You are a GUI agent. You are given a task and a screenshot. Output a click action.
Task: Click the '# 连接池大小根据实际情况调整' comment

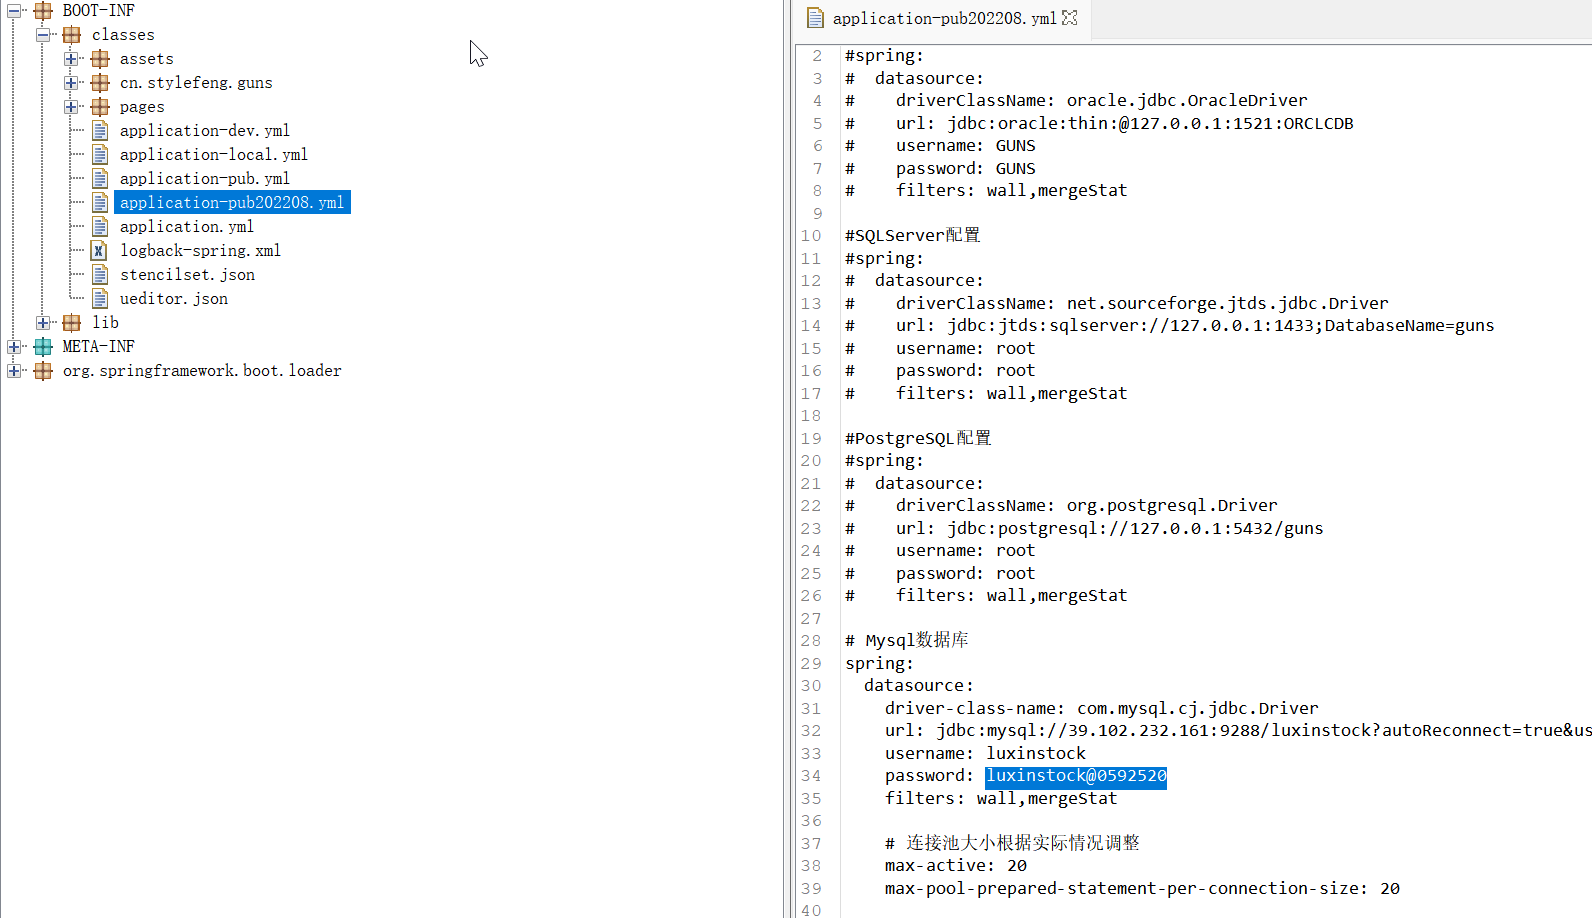(1012, 844)
